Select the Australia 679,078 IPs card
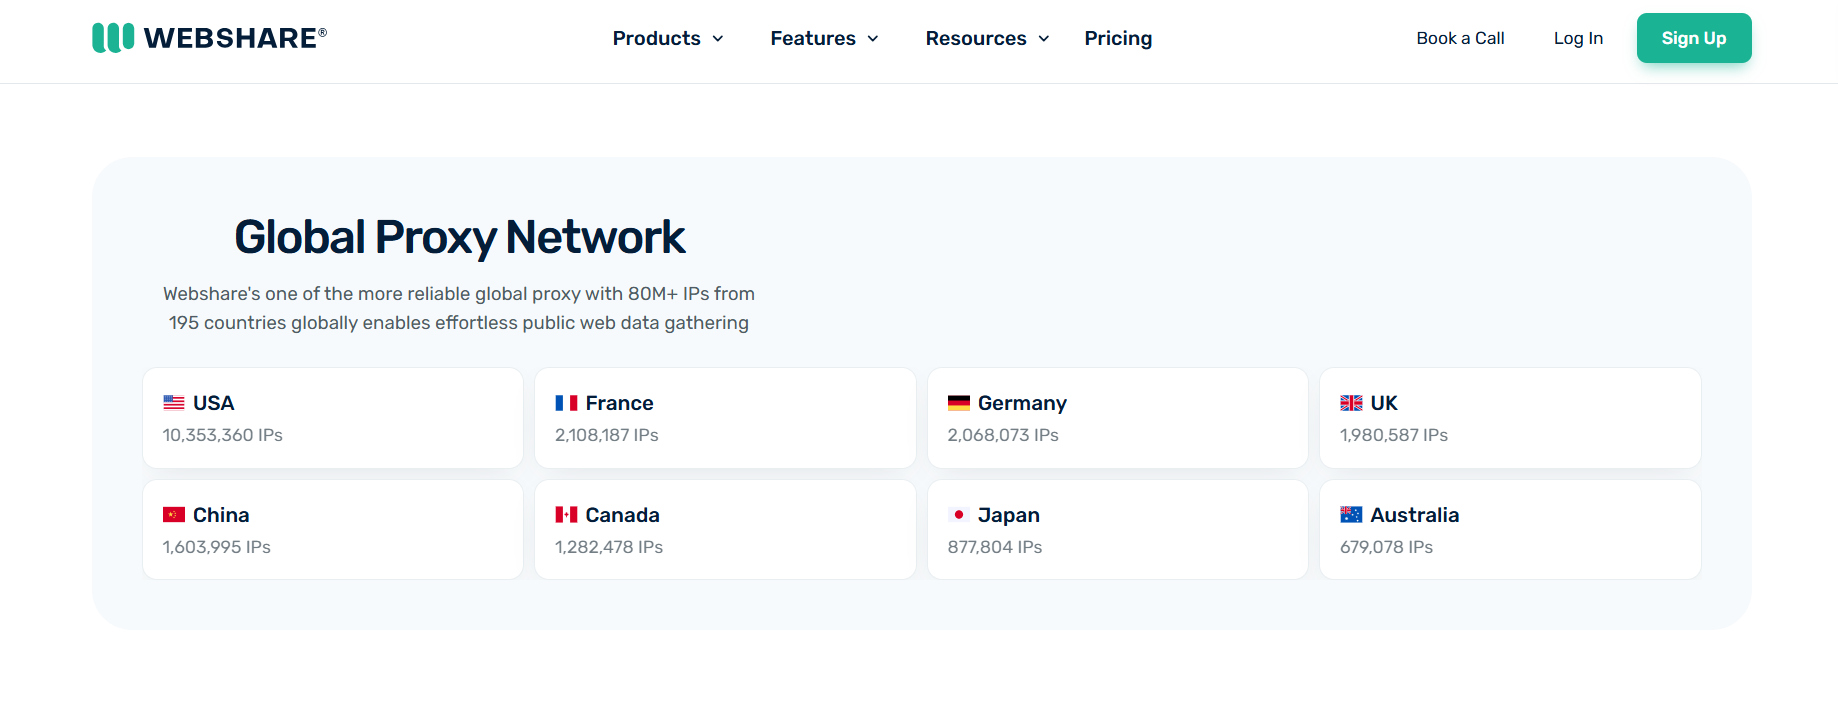This screenshot has height=723, width=1838. tap(1510, 530)
